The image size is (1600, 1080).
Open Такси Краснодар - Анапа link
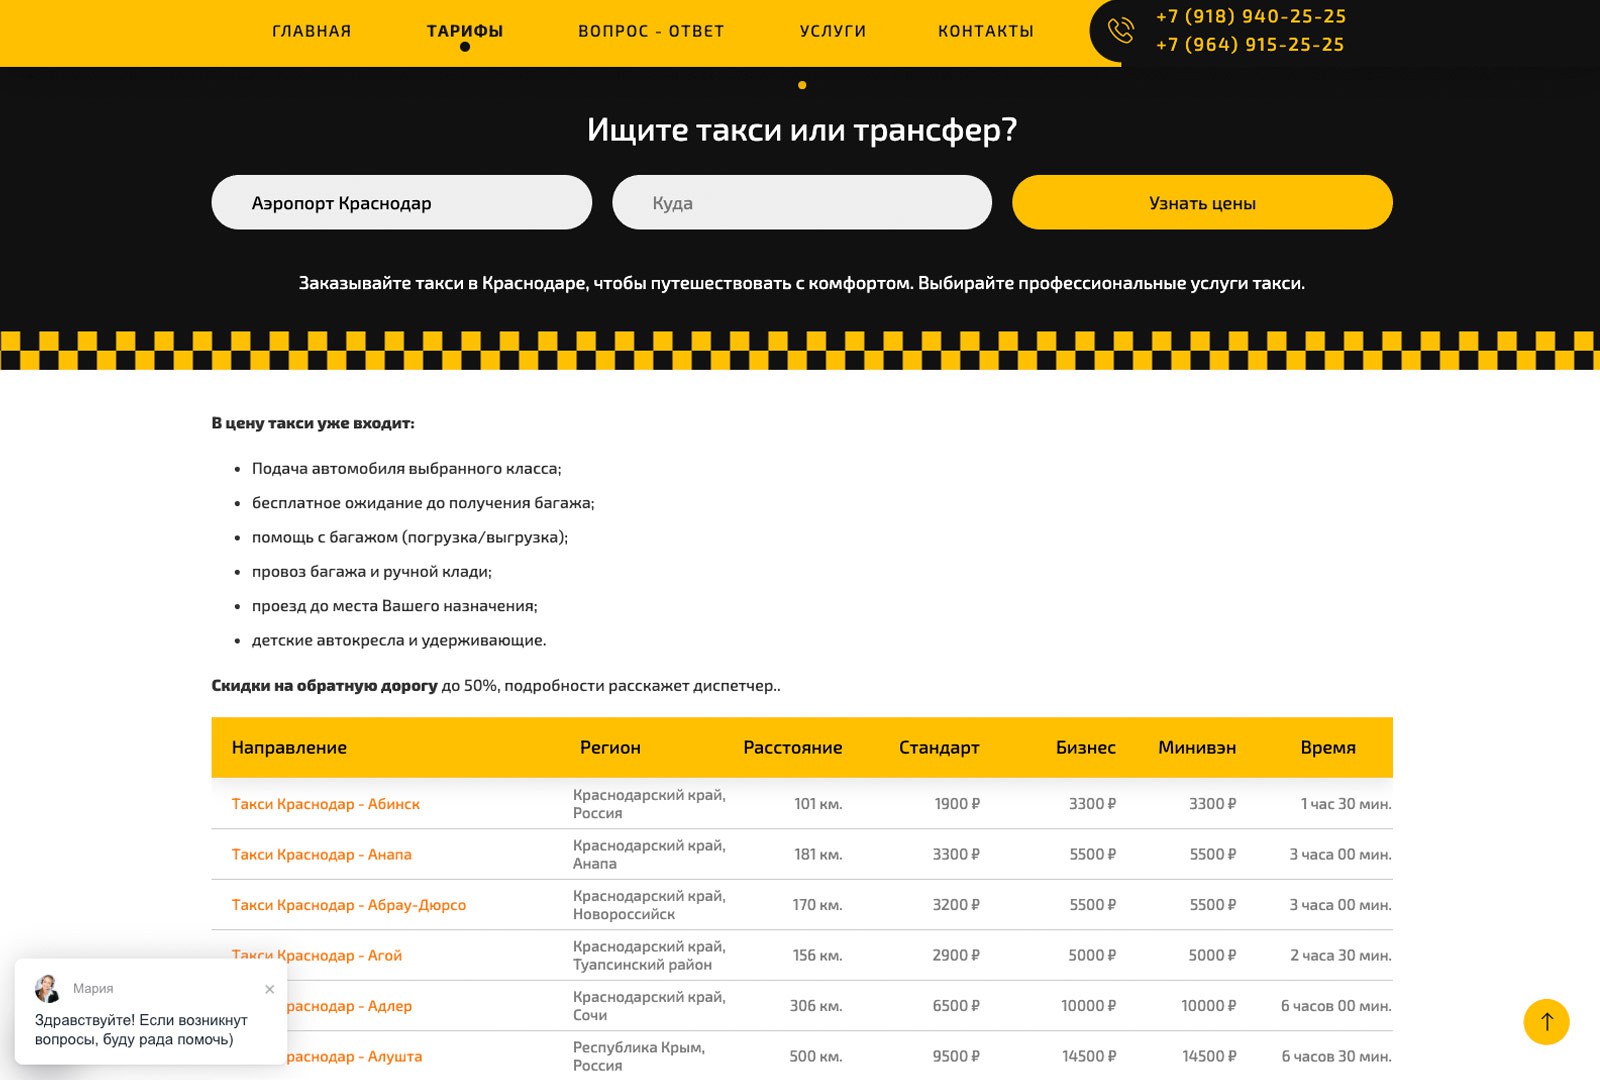[322, 855]
